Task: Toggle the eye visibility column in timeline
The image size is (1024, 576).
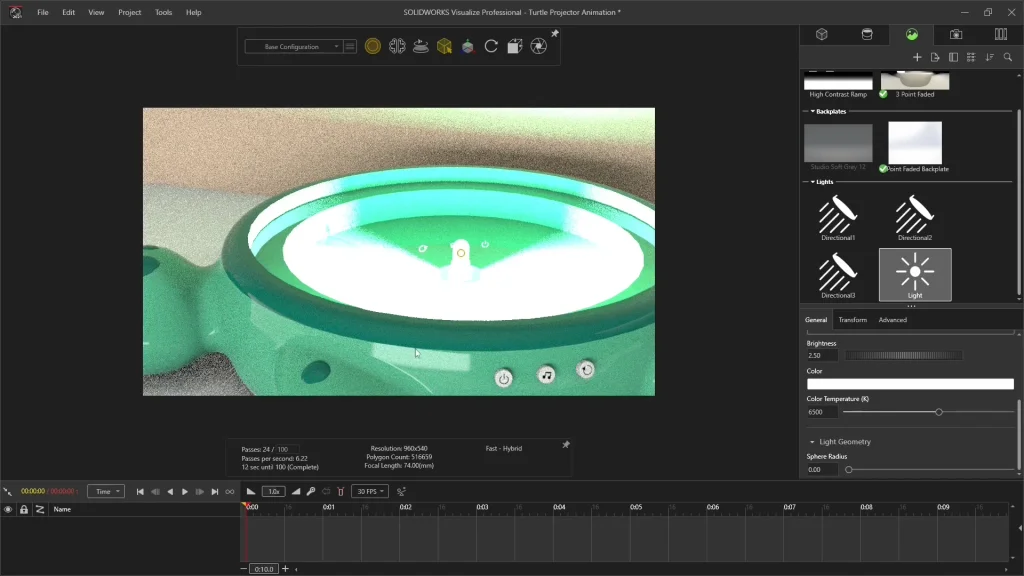Action: 8,509
